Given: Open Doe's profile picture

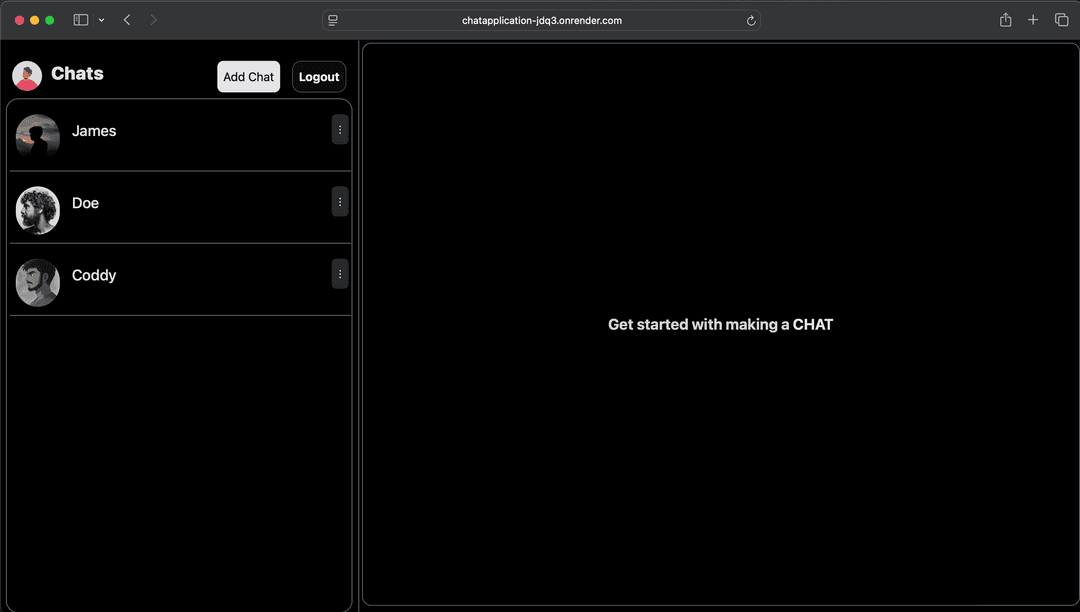Looking at the screenshot, I should point(38,210).
